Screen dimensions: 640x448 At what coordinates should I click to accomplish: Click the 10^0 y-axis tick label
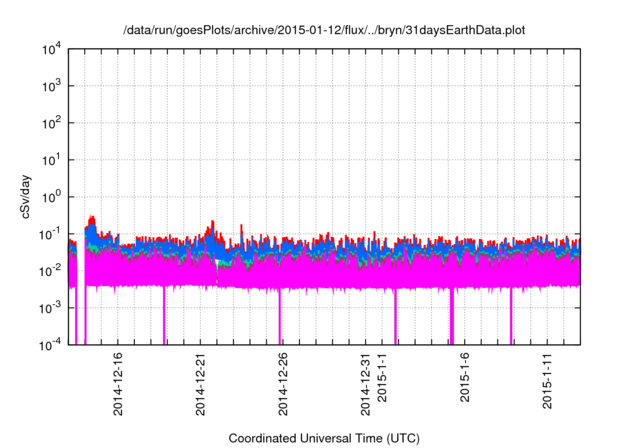click(x=51, y=197)
